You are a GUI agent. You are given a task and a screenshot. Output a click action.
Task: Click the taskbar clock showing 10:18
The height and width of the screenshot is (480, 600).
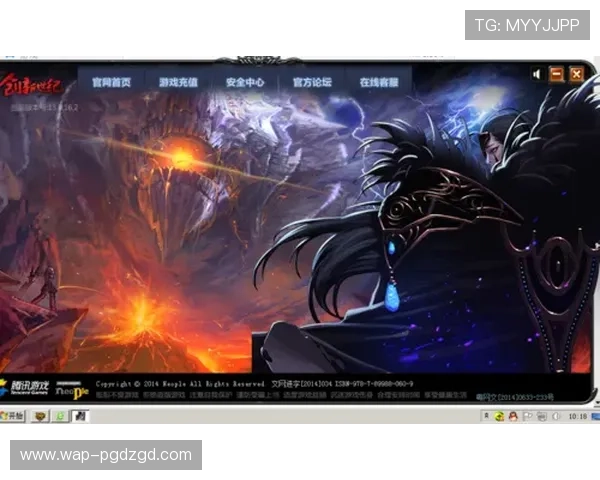tap(577, 416)
